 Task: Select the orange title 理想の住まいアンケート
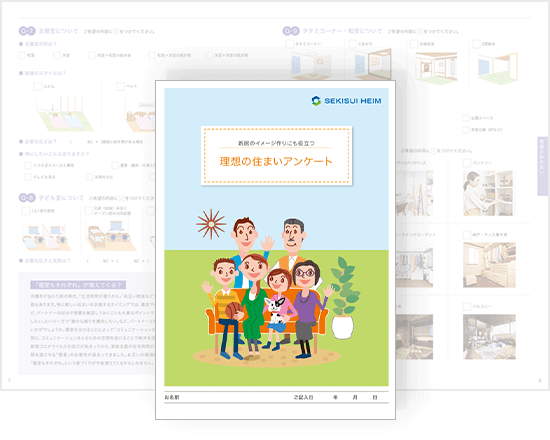click(x=276, y=161)
